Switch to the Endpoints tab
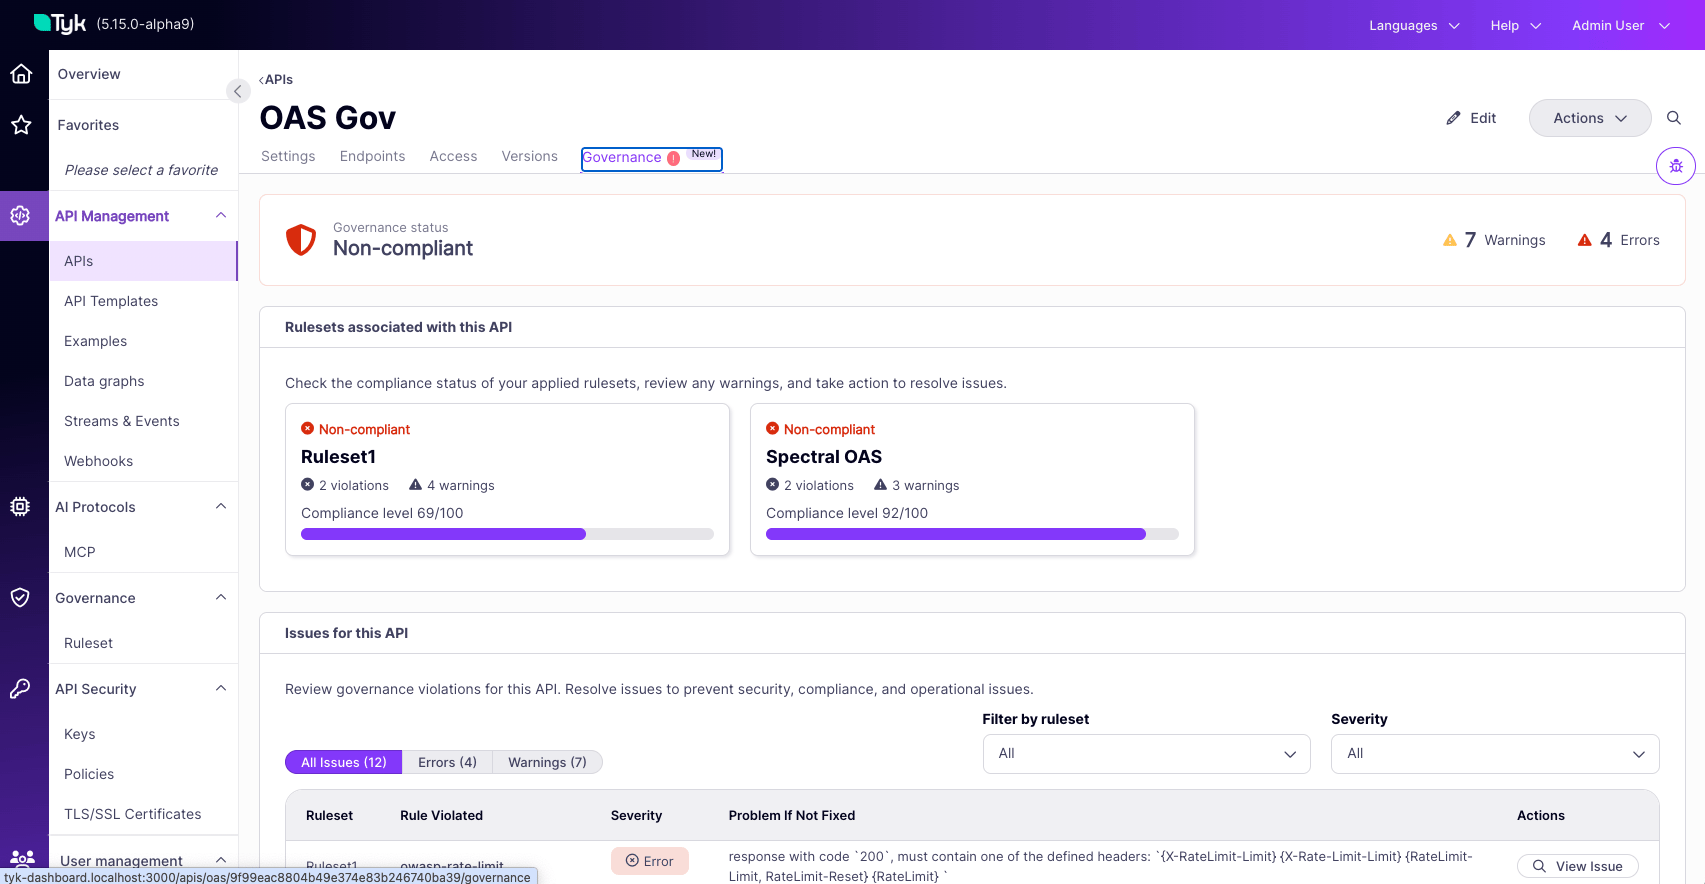The height and width of the screenshot is (884, 1705). click(x=372, y=156)
